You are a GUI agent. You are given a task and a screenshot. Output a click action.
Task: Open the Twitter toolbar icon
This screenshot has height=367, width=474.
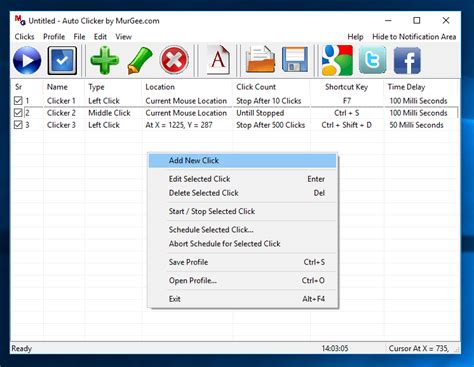coord(373,60)
